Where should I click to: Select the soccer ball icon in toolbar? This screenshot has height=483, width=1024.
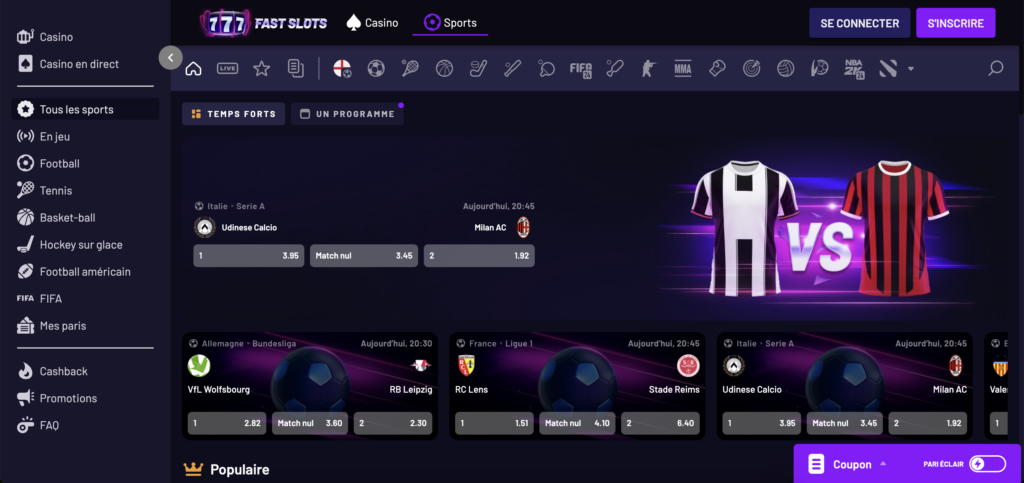pos(376,68)
